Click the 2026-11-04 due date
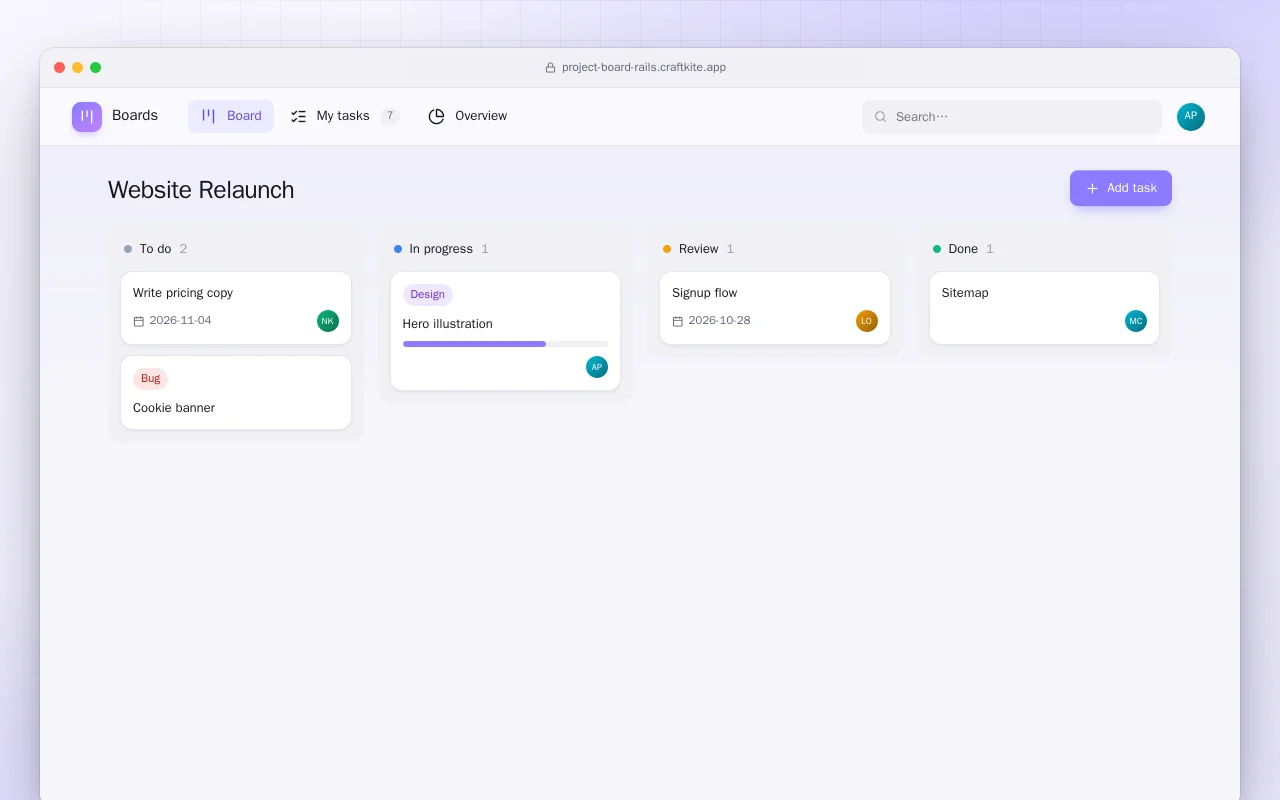The width and height of the screenshot is (1280, 800). pyautogui.click(x=180, y=321)
